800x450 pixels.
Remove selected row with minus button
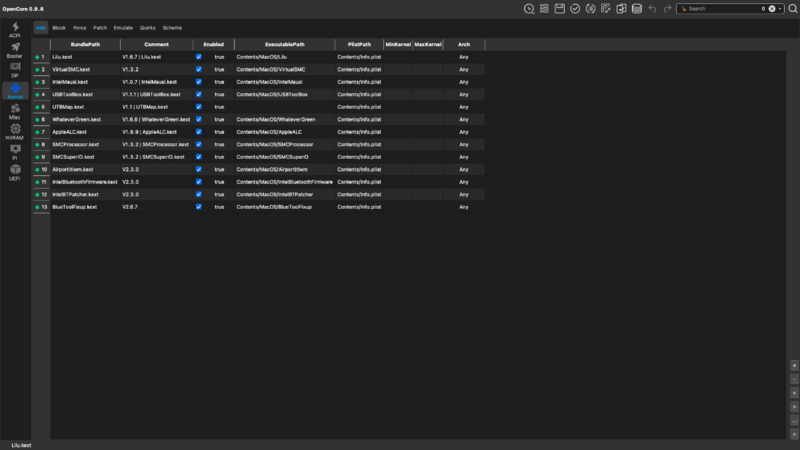[794, 379]
